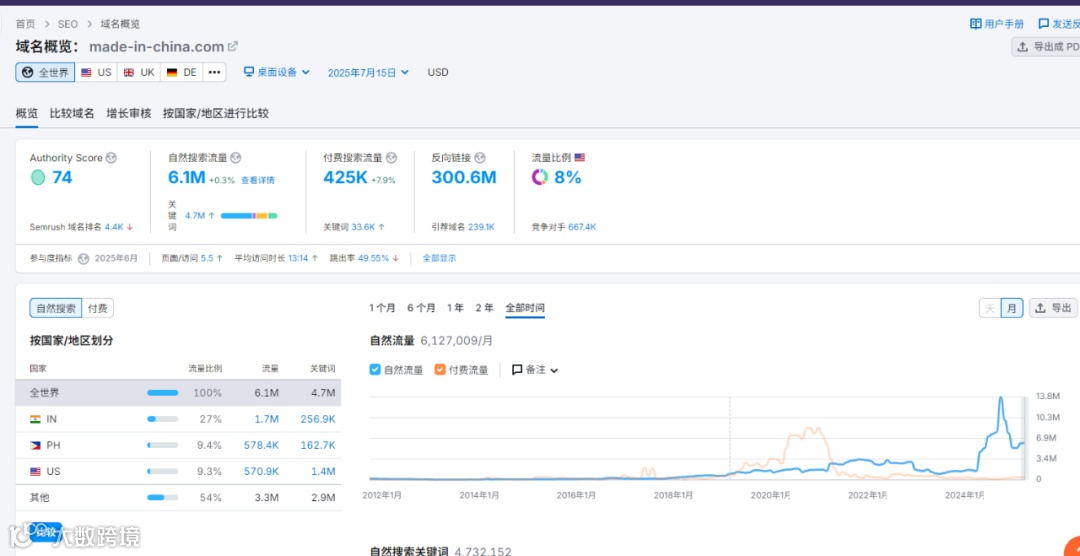Click the US flag in country table
The height and width of the screenshot is (556, 1080).
[x=35, y=472]
